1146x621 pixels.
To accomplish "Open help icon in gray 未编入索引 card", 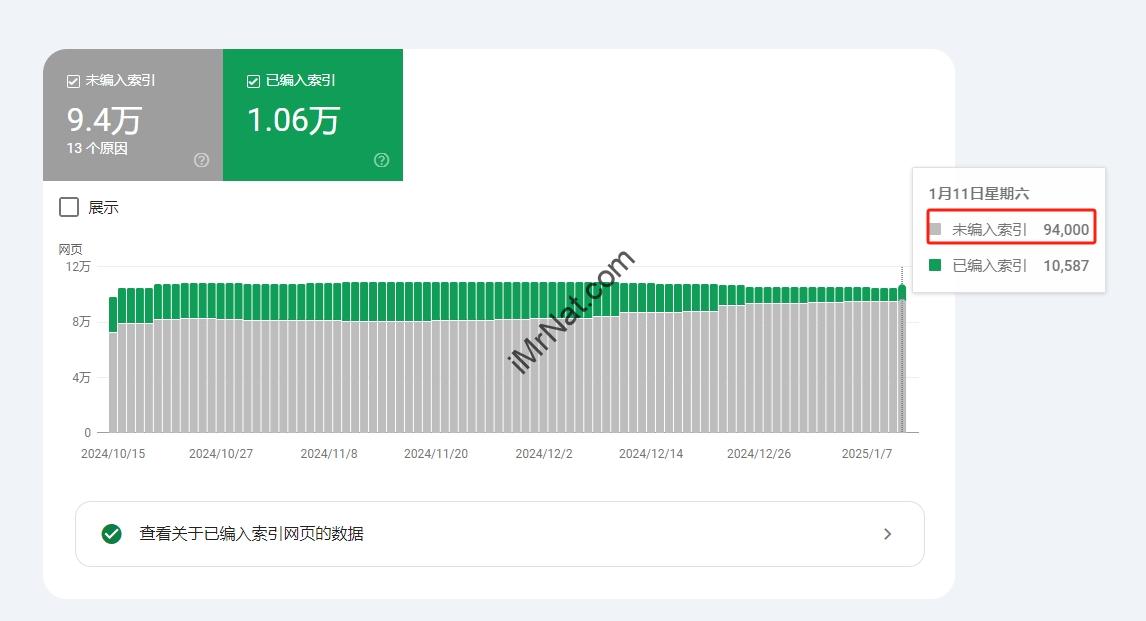I will [x=201, y=160].
